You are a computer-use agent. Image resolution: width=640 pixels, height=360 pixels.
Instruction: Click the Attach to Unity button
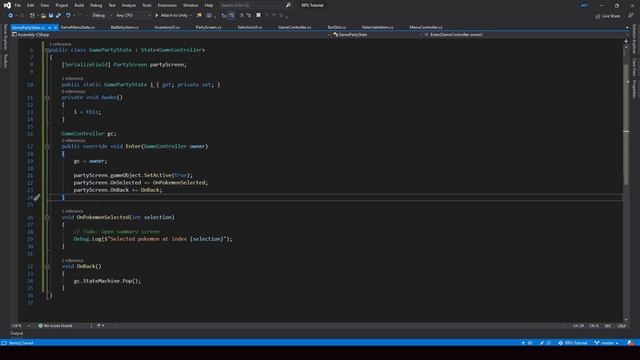tap(171, 16)
